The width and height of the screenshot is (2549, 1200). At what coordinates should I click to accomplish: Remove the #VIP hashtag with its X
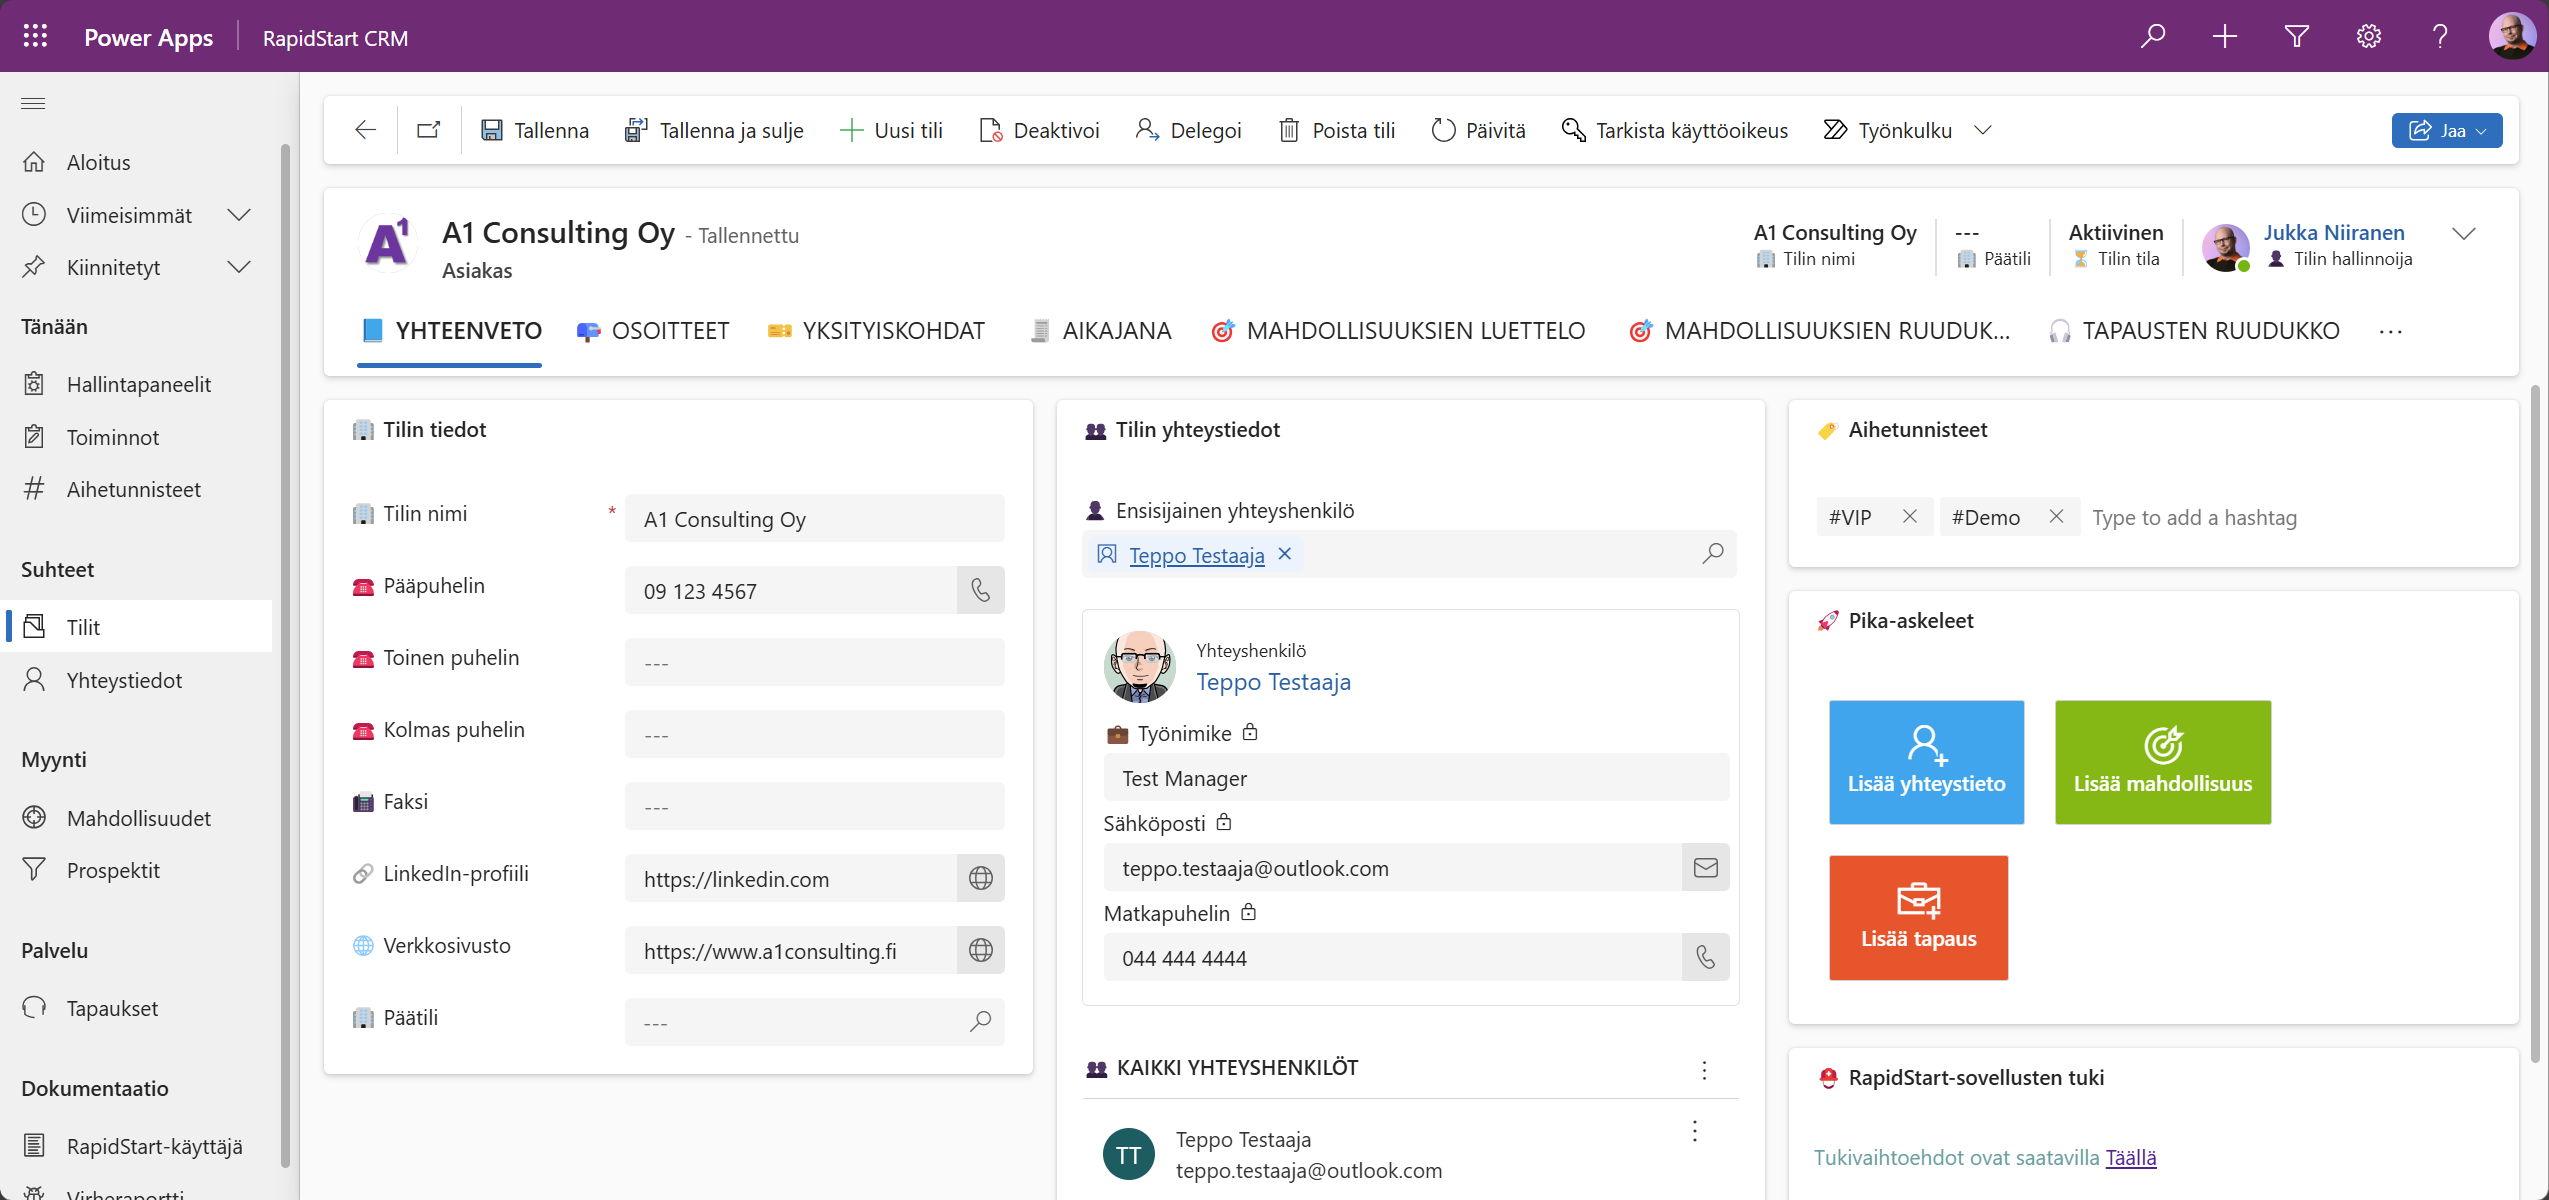point(1909,516)
